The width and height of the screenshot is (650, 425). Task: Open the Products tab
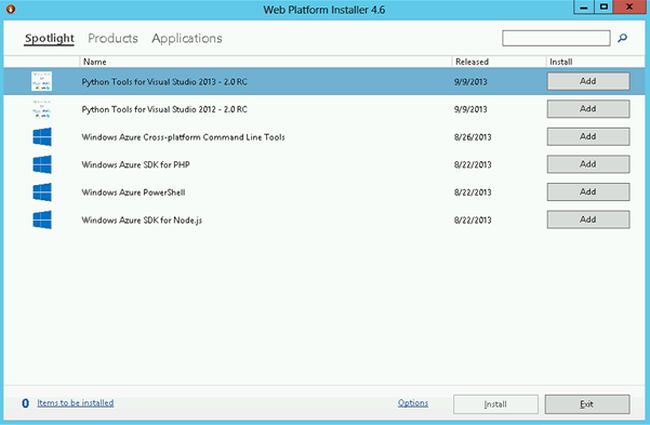click(x=113, y=38)
